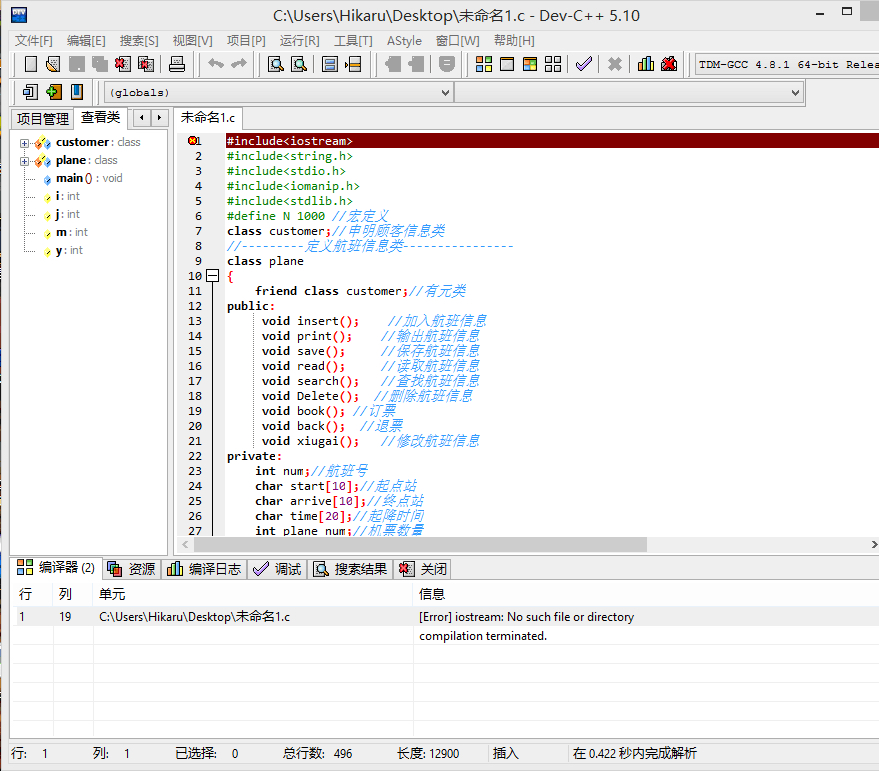Open the 搜索[S] menu
879x771 pixels.
pyautogui.click(x=138, y=40)
